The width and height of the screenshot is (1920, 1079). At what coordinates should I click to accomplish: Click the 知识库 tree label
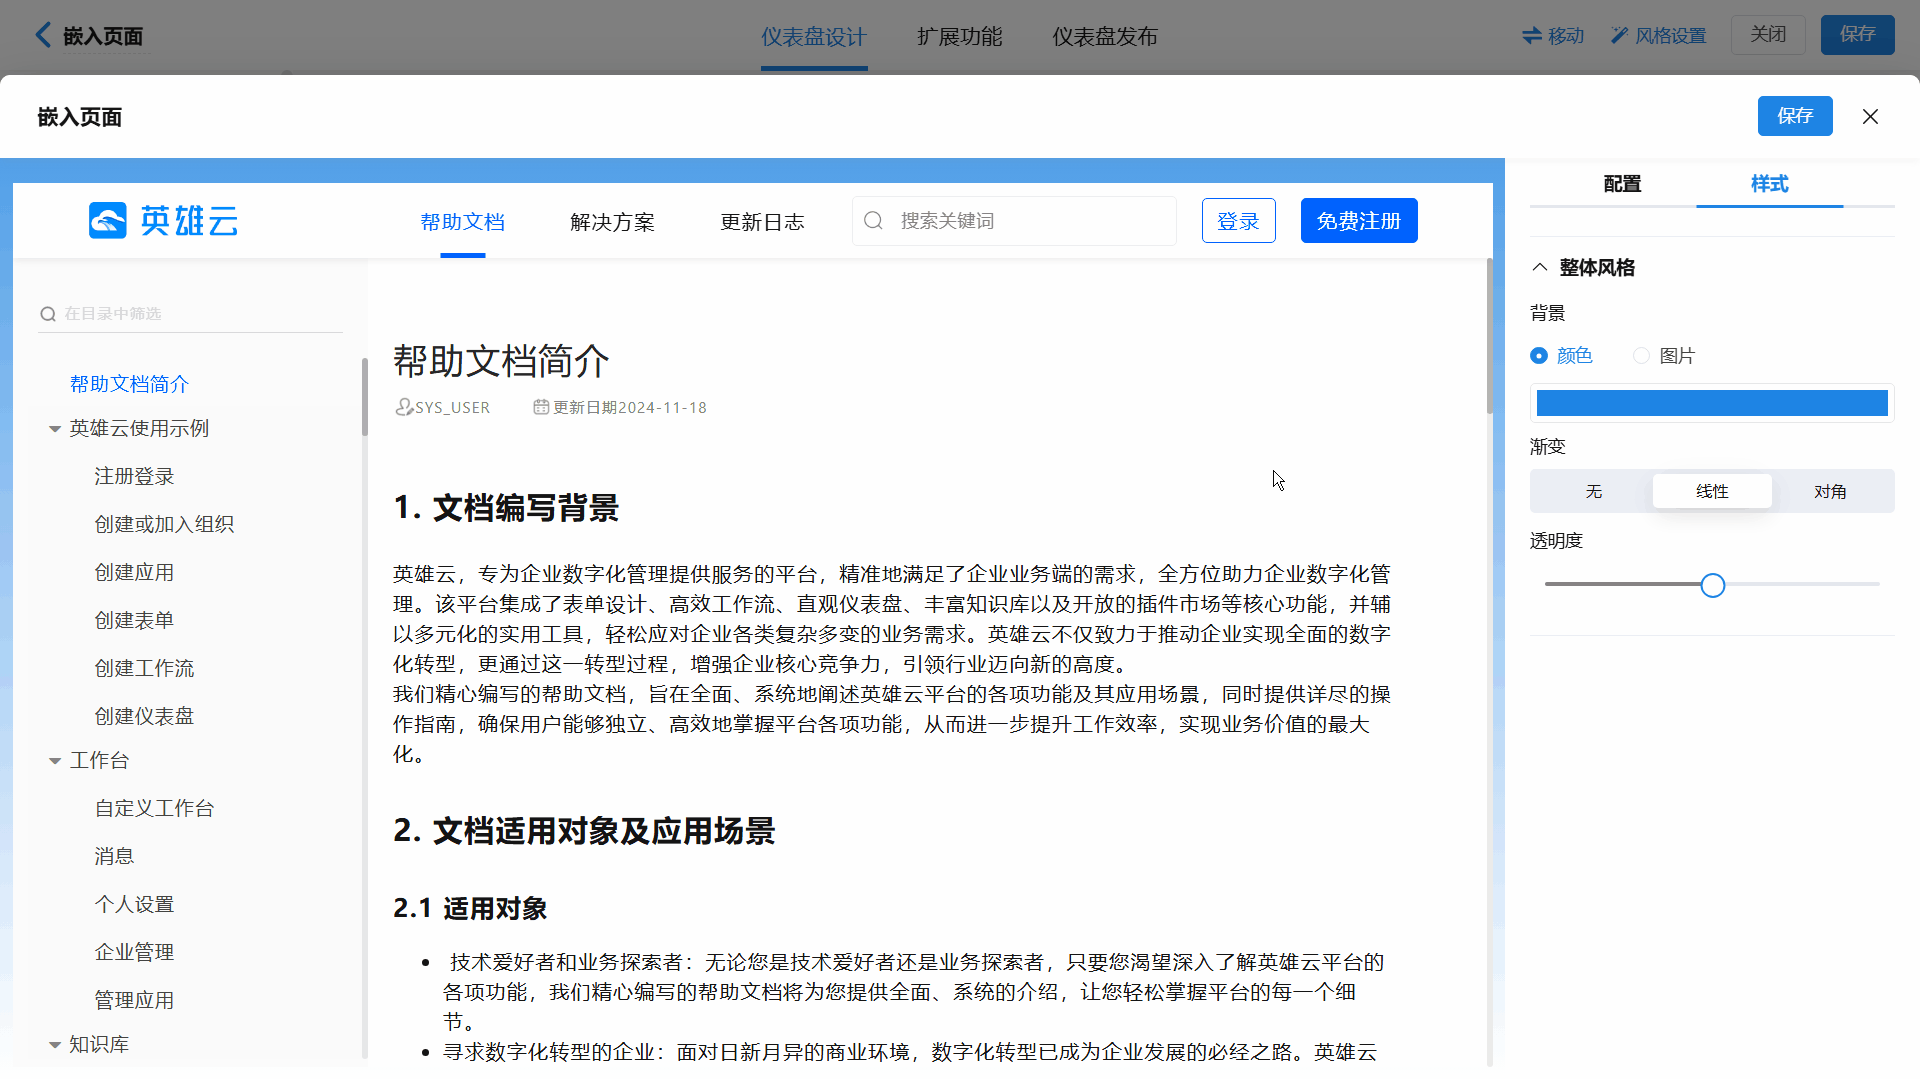tap(99, 1044)
